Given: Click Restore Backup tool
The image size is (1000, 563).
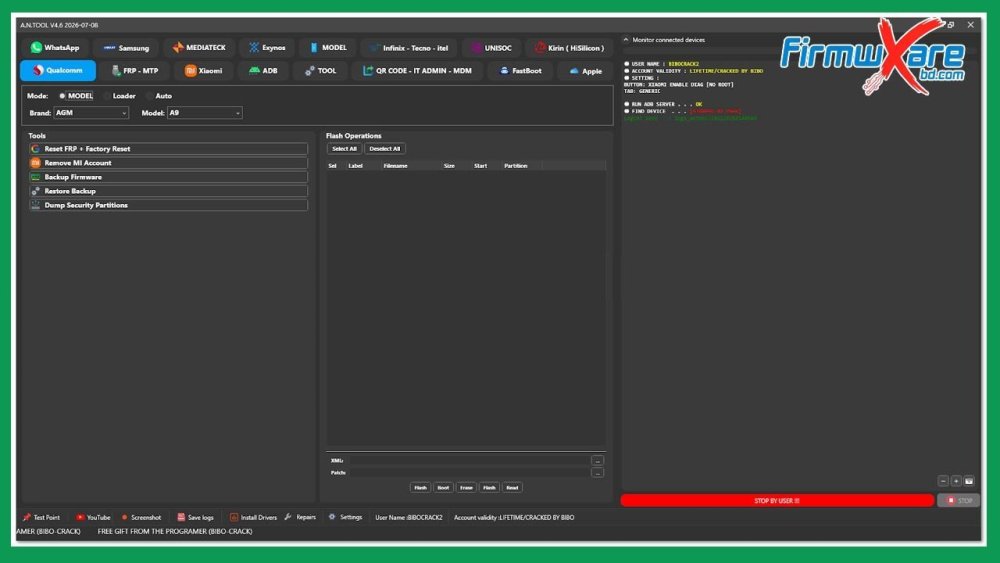Looking at the screenshot, I should coord(168,191).
